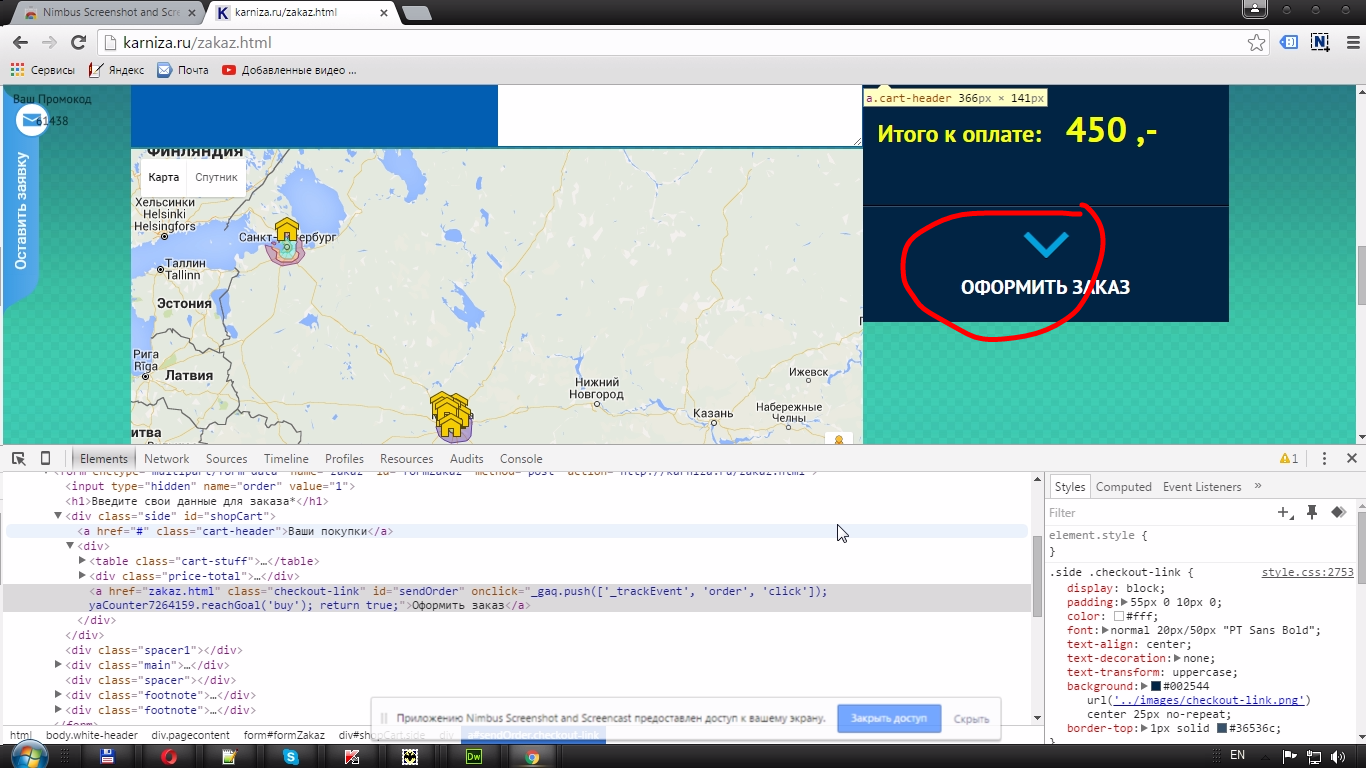
Task: Open the Оставить заявку side tab
Action: [21, 211]
